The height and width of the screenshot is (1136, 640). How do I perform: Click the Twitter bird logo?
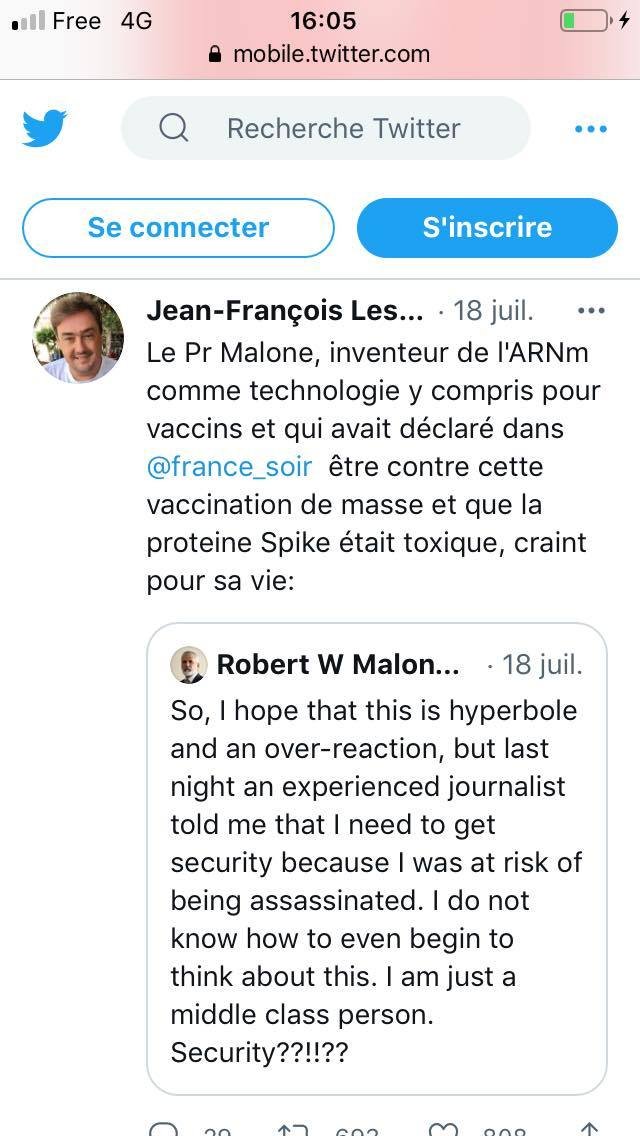(44, 128)
